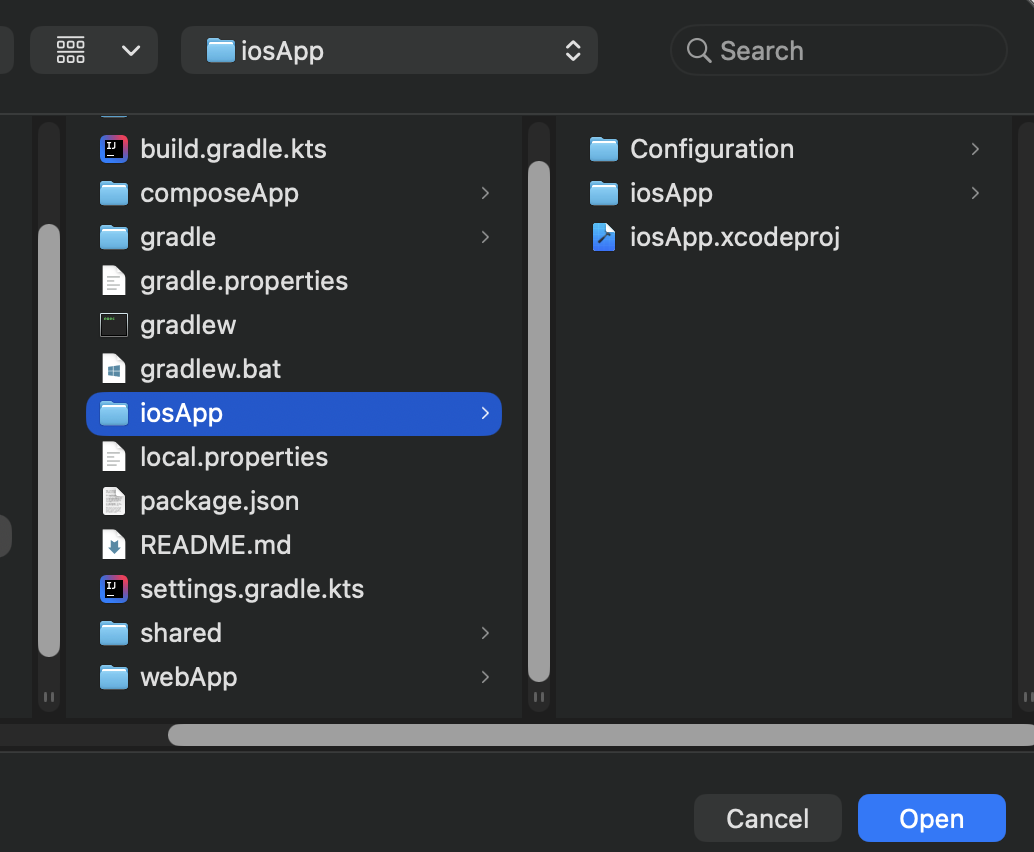
Task: Click the horizontal scrollbar at bottom
Action: pos(601,735)
